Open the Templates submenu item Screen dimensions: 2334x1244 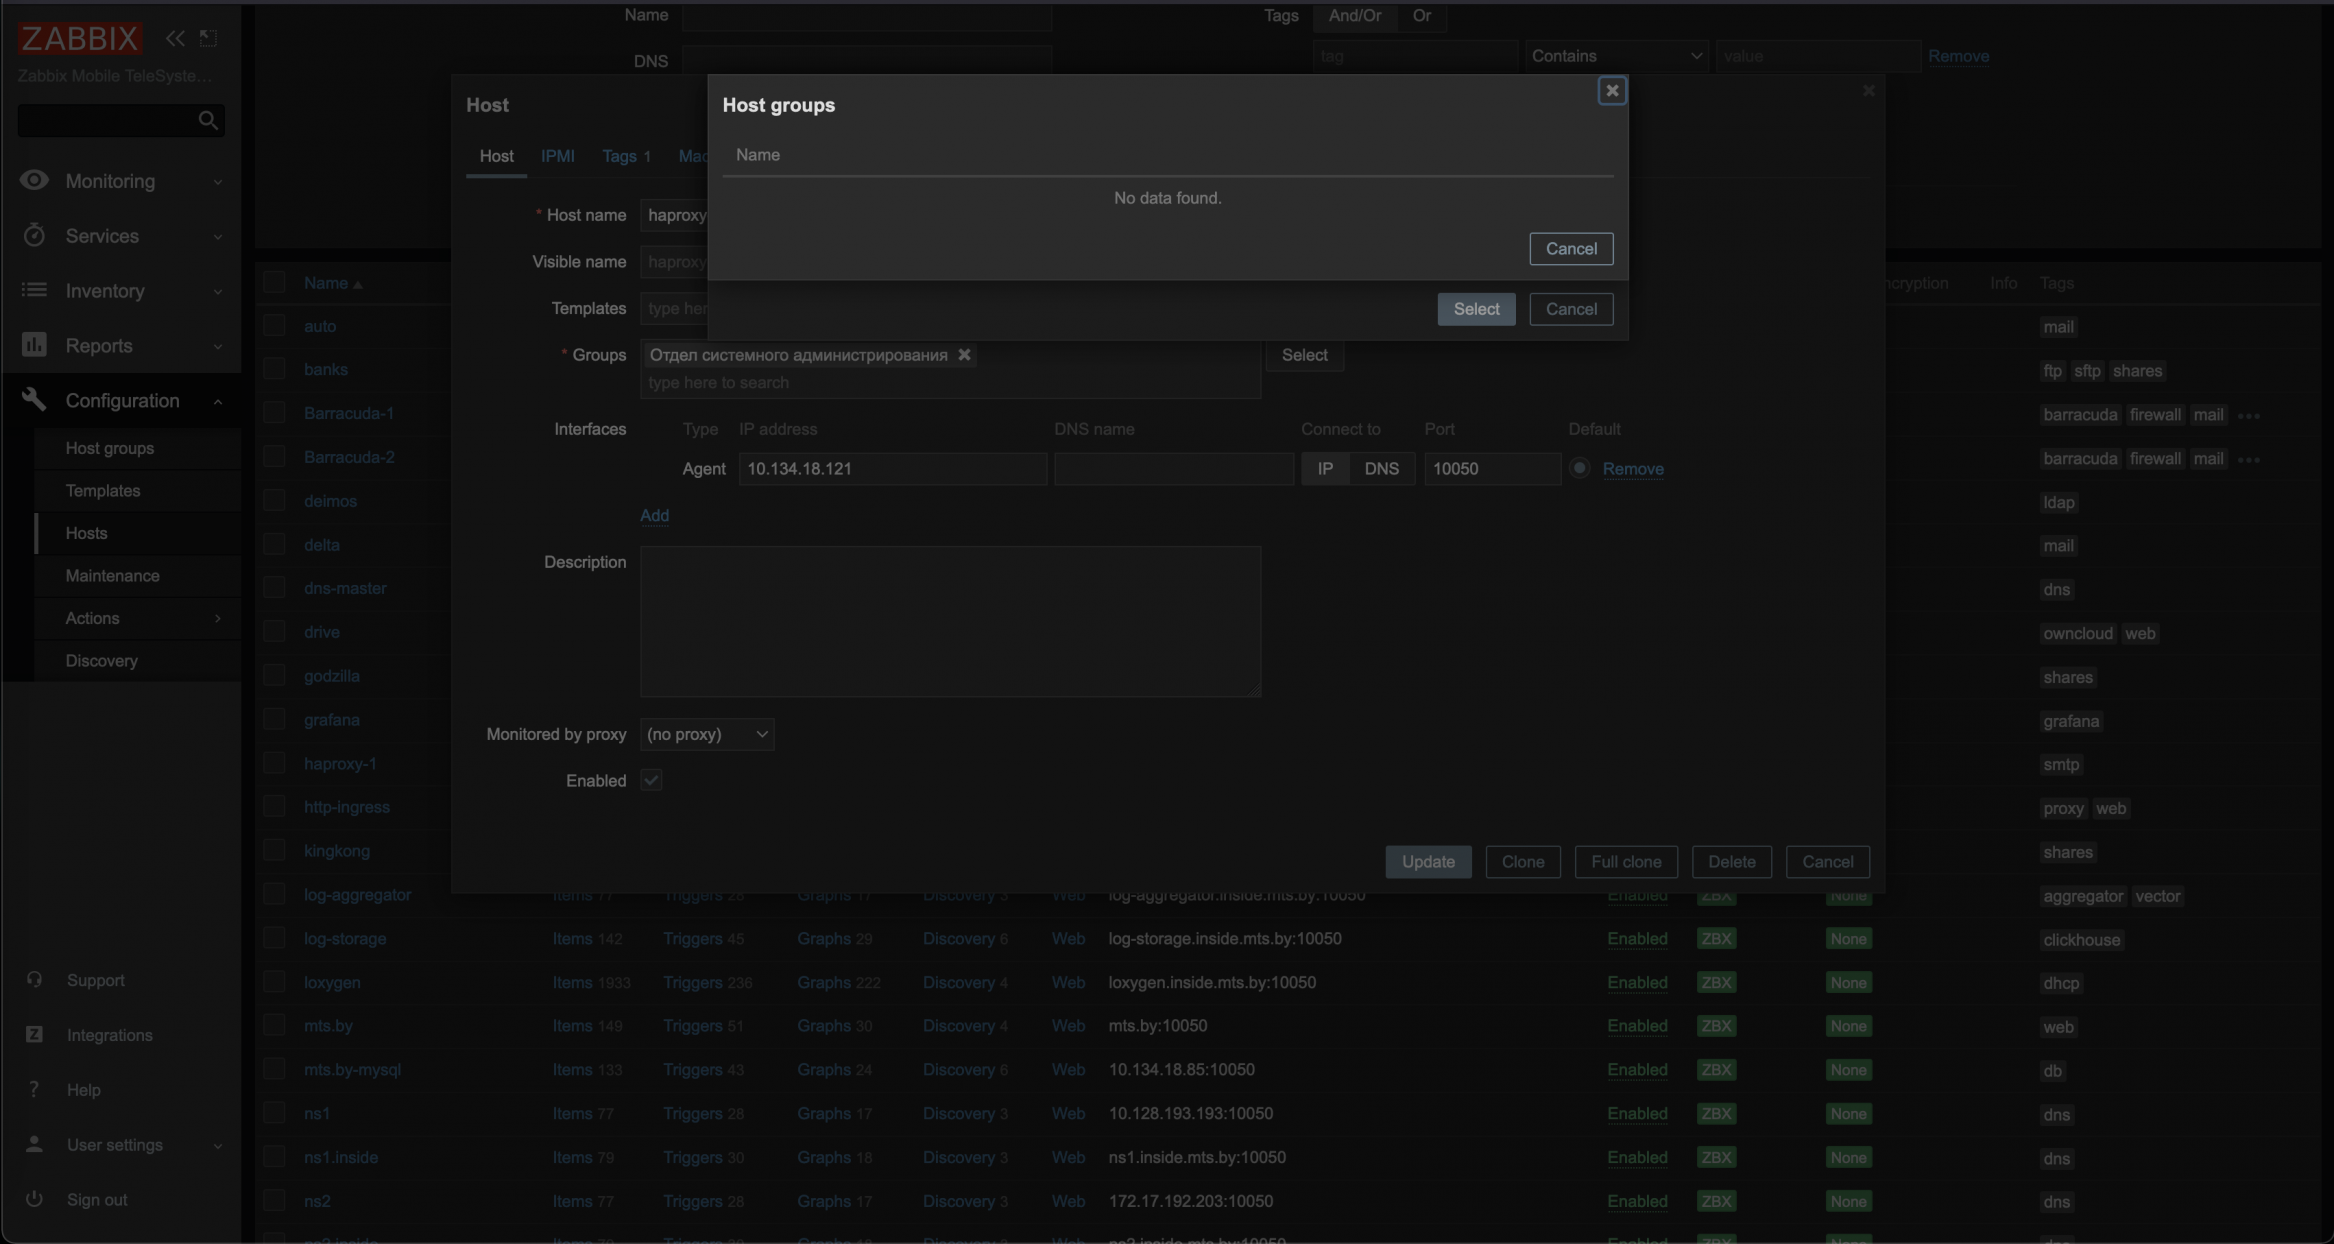tap(103, 490)
